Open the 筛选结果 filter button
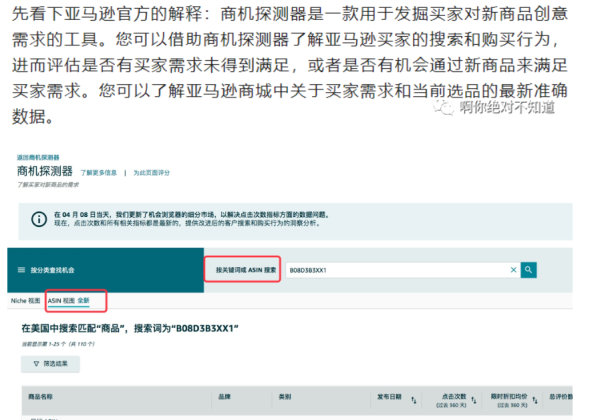 click(x=51, y=364)
